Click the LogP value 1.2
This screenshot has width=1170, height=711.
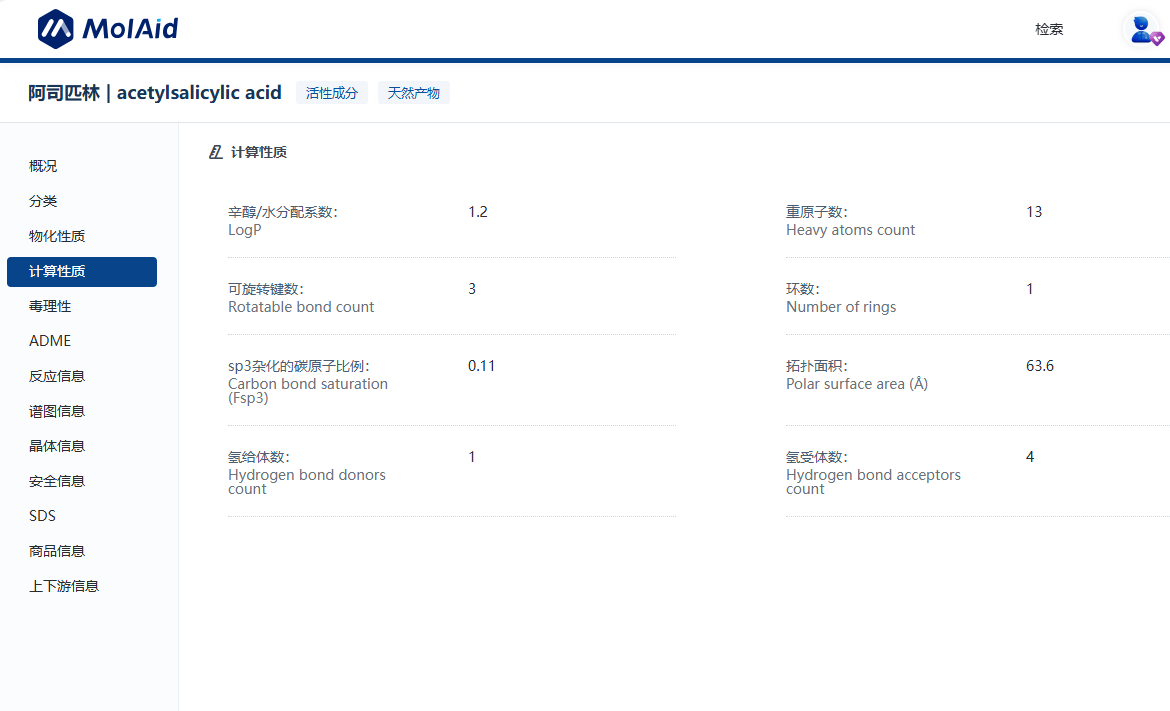(x=478, y=212)
